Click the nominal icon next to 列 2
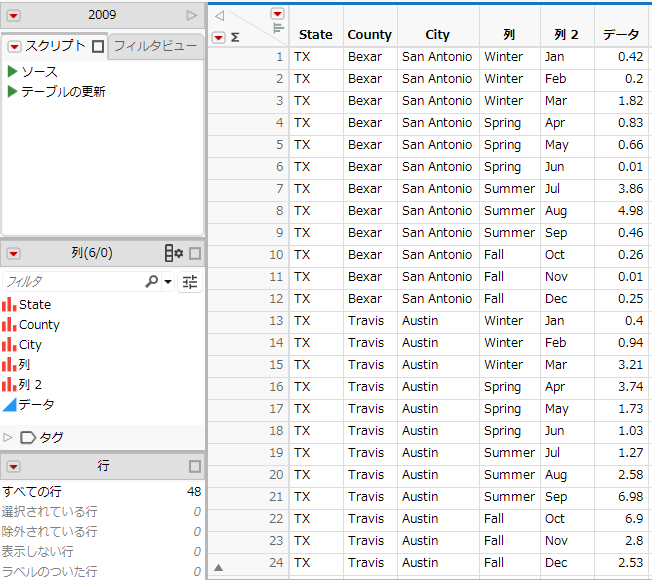The width and height of the screenshot is (652, 580). coord(9,385)
